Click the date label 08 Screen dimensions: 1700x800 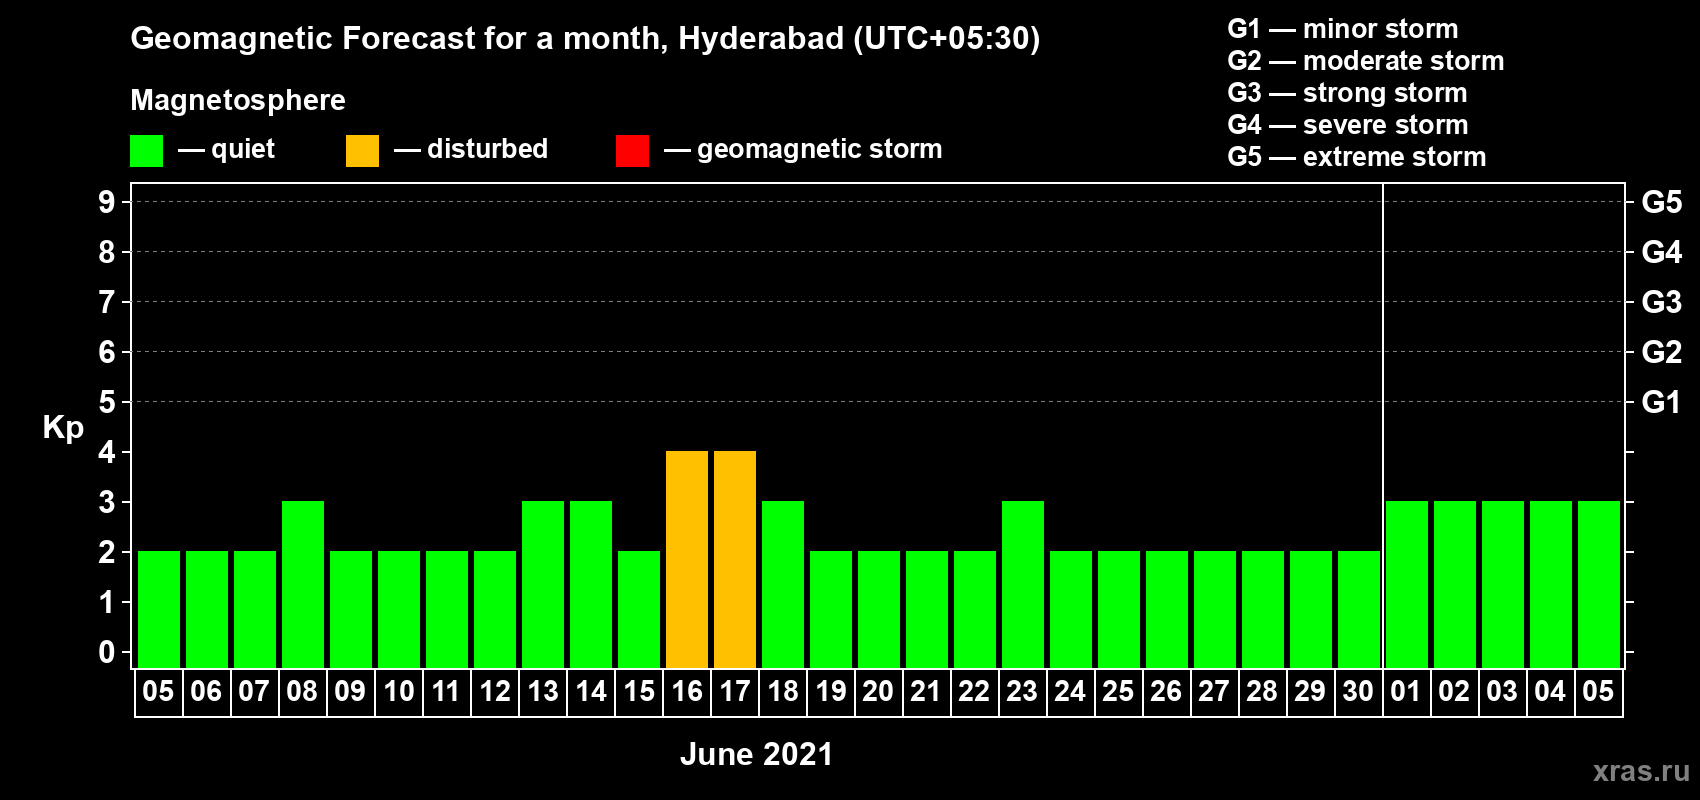coord(302,691)
